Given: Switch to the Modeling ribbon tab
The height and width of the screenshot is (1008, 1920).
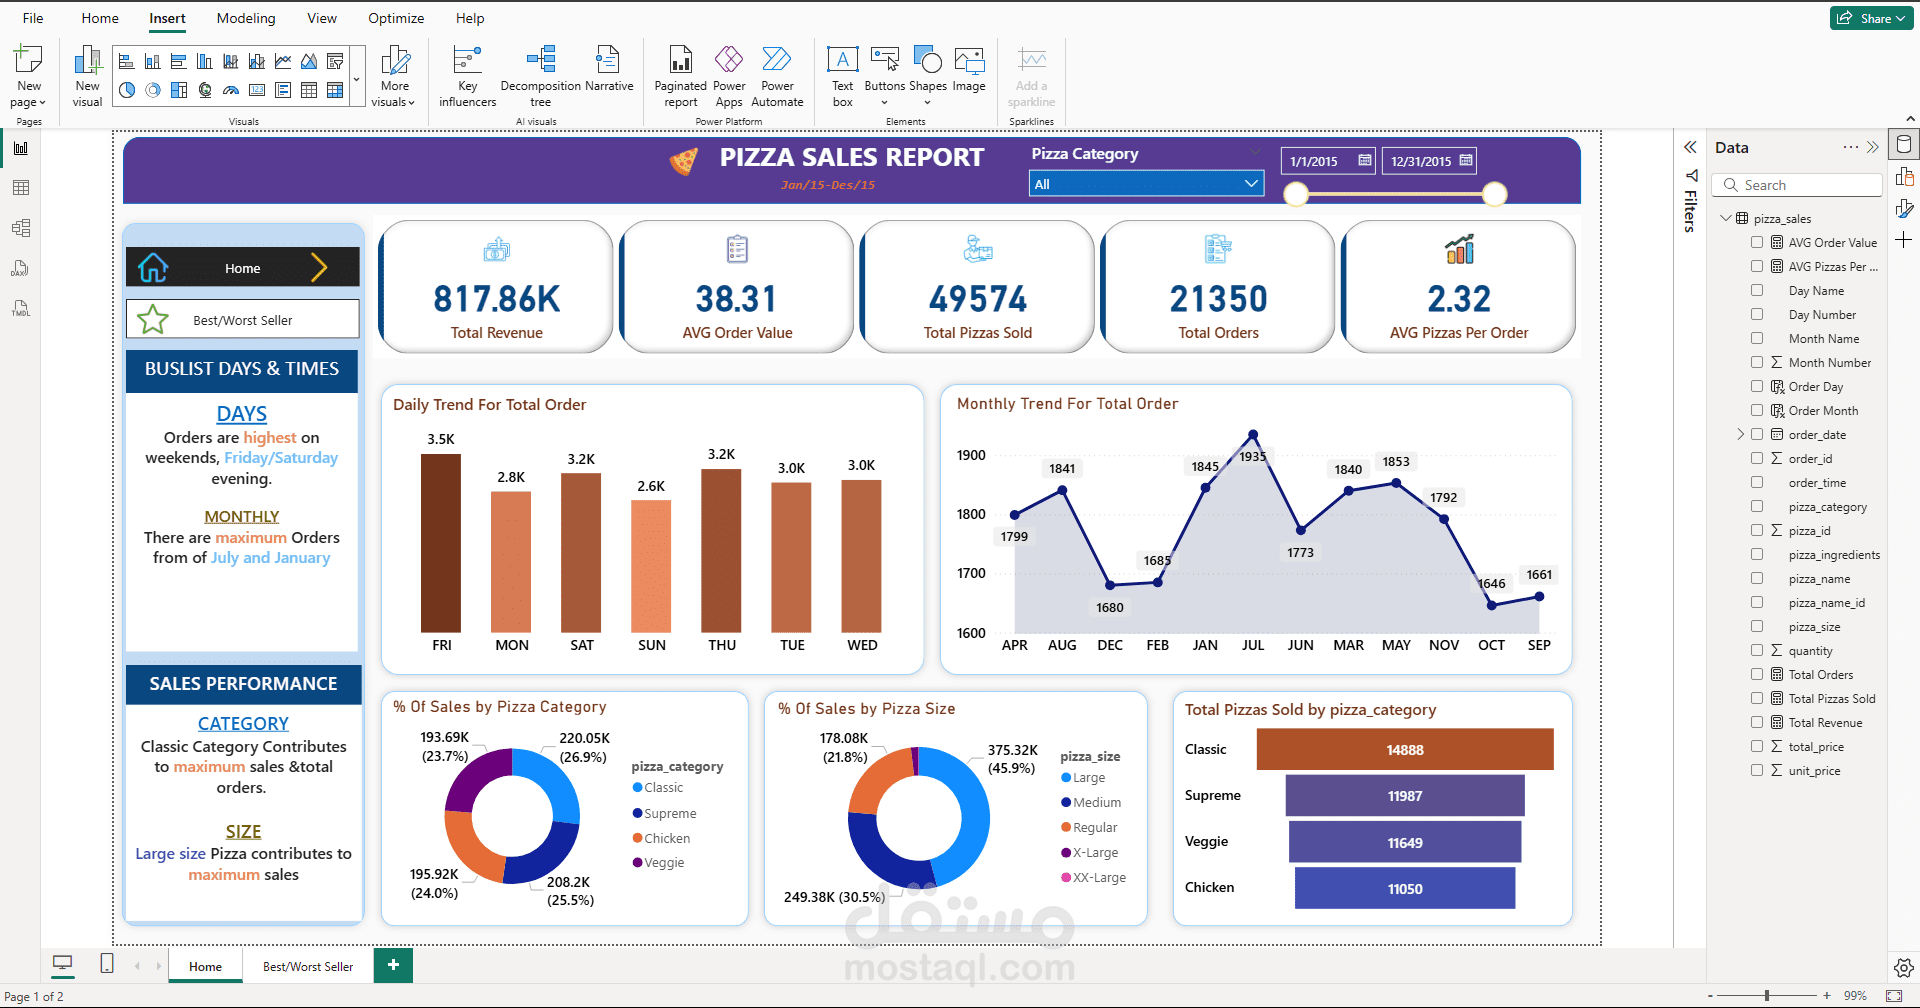Looking at the screenshot, I should (245, 18).
